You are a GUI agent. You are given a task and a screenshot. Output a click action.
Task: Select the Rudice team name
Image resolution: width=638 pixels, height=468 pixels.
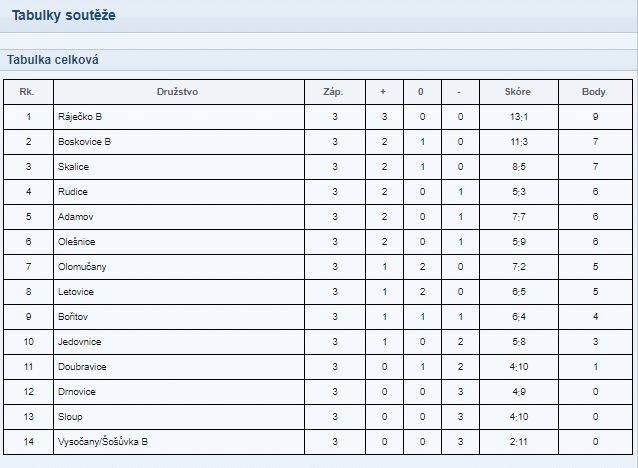coord(73,192)
